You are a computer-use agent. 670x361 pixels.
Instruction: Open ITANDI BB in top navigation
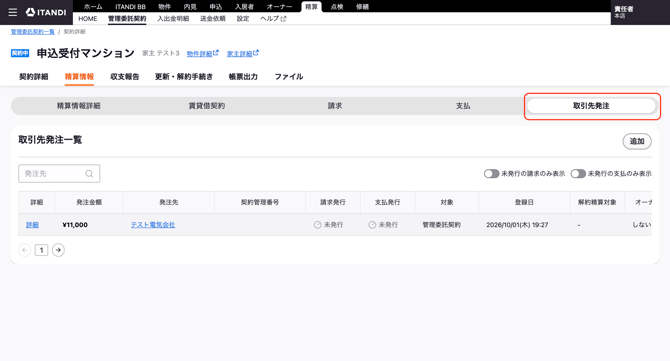130,7
